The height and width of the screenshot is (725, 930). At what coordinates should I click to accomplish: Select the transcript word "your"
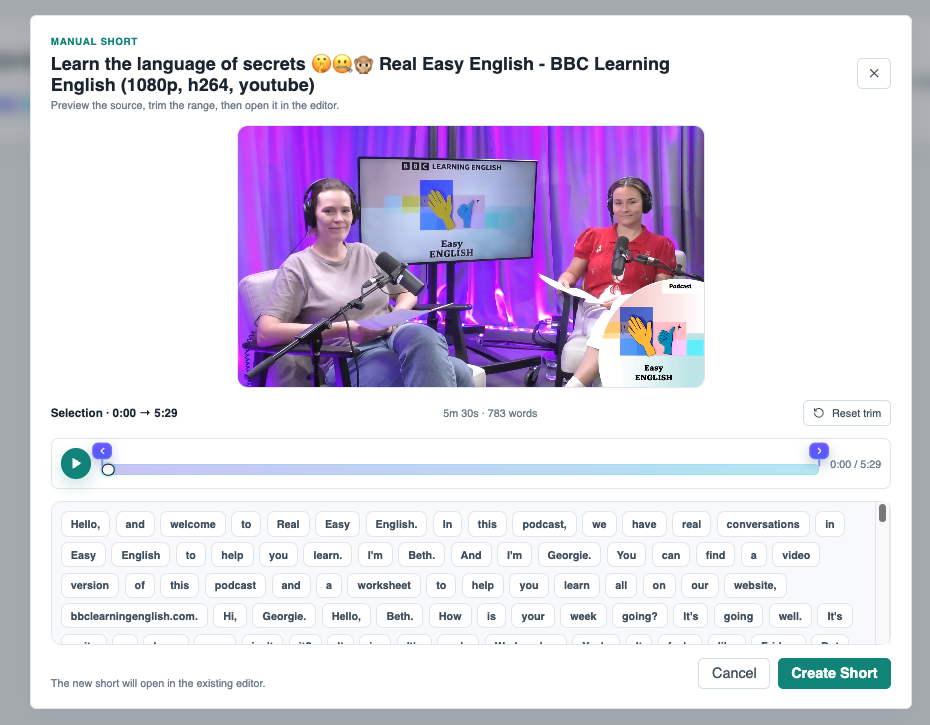click(533, 616)
